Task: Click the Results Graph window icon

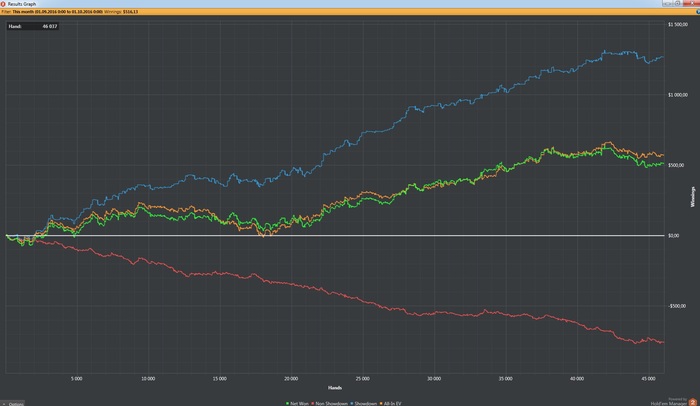Action: coord(3,4)
